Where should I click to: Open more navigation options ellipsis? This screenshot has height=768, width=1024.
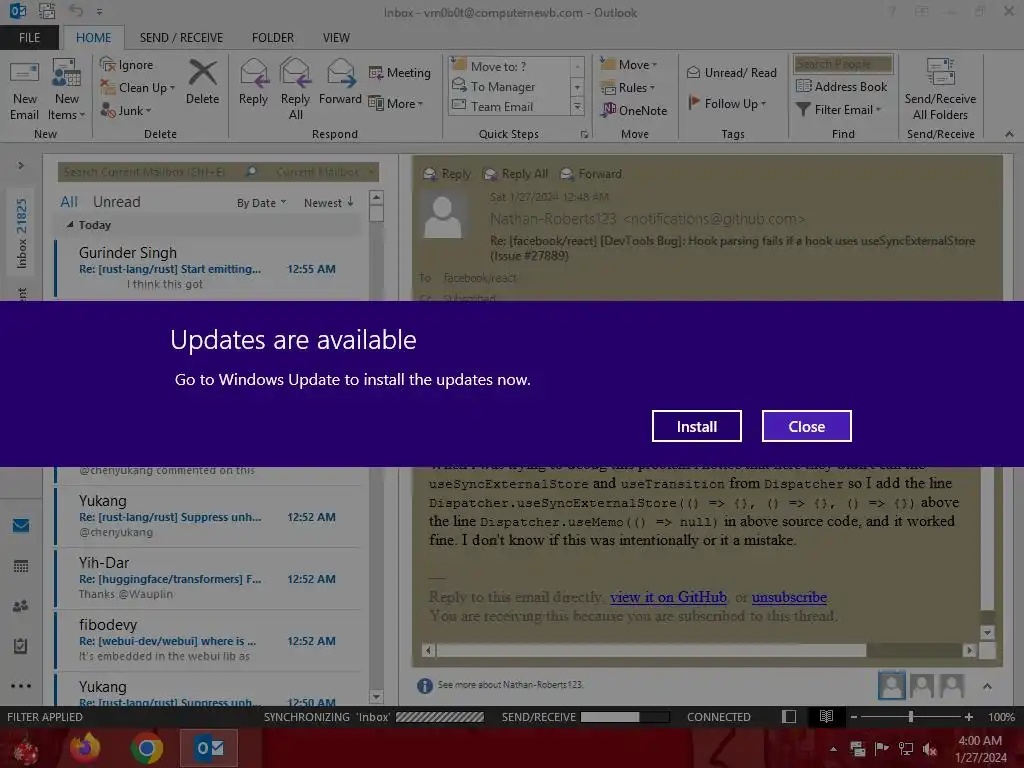point(21,686)
